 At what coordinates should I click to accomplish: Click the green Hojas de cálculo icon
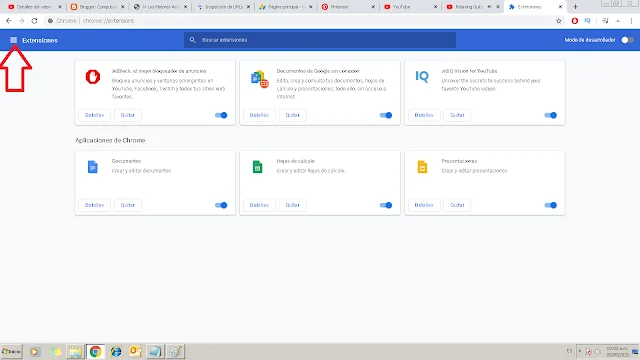[258, 167]
